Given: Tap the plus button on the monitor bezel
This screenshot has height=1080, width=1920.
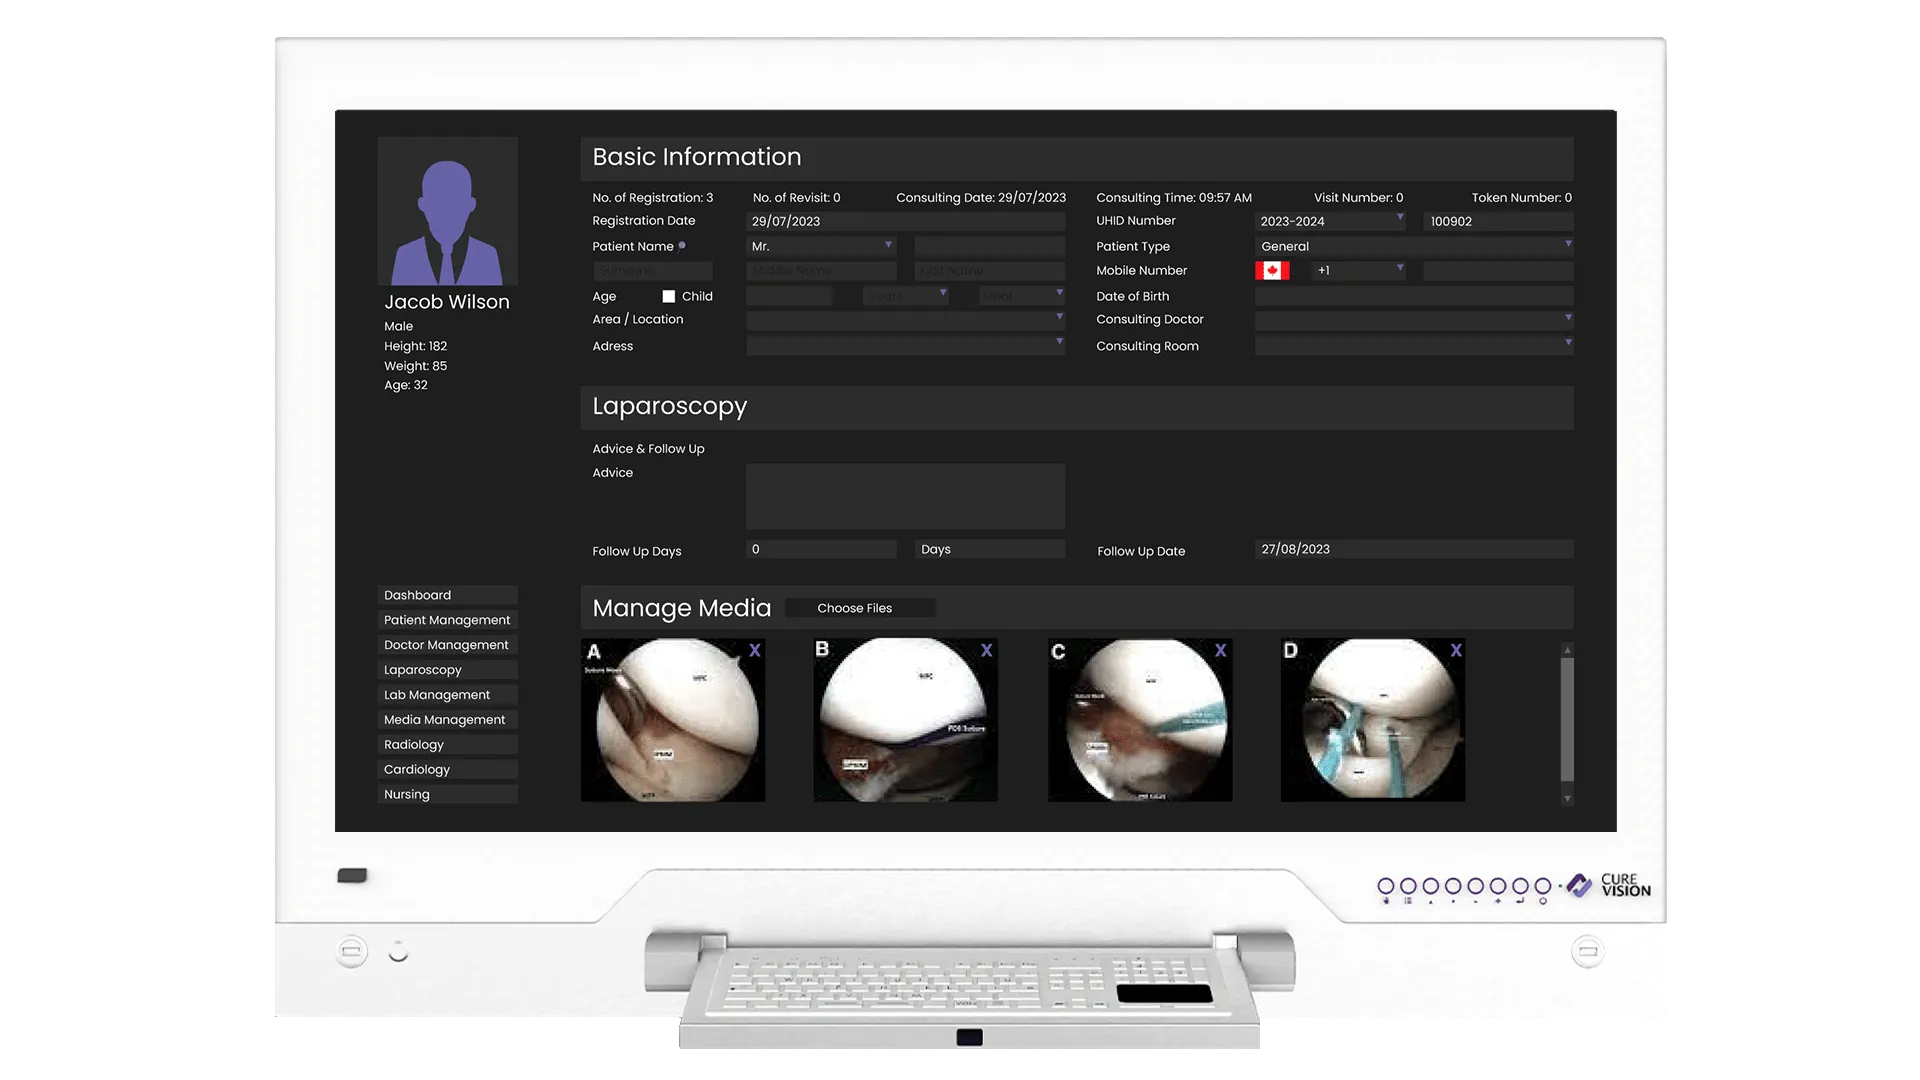Looking at the screenshot, I should click(x=1498, y=886).
